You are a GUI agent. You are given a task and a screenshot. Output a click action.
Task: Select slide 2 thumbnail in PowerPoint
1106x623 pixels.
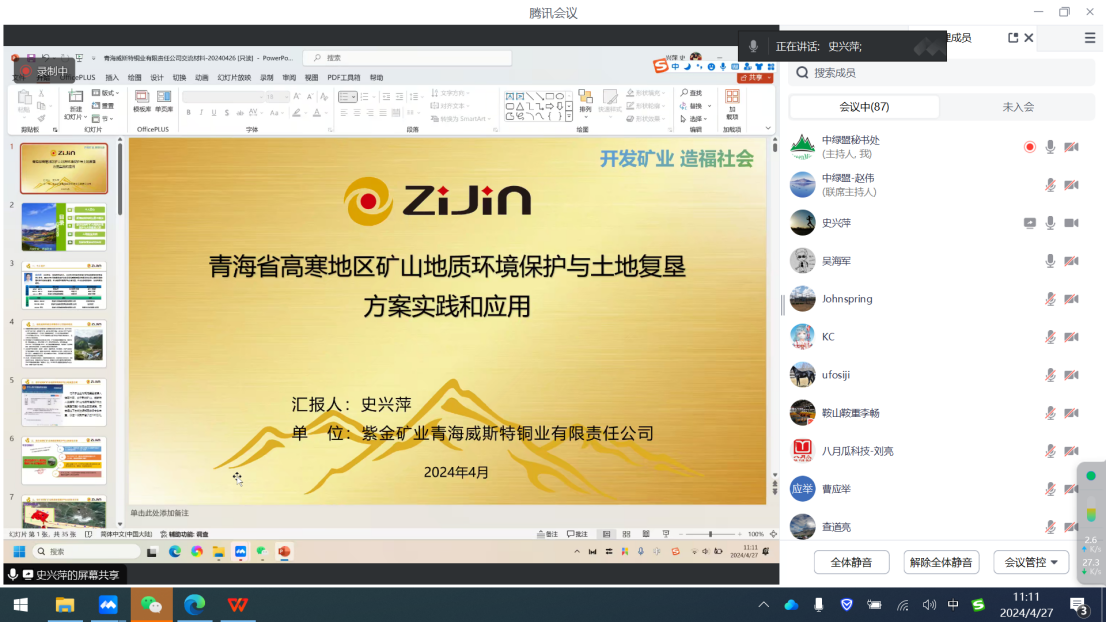64,227
